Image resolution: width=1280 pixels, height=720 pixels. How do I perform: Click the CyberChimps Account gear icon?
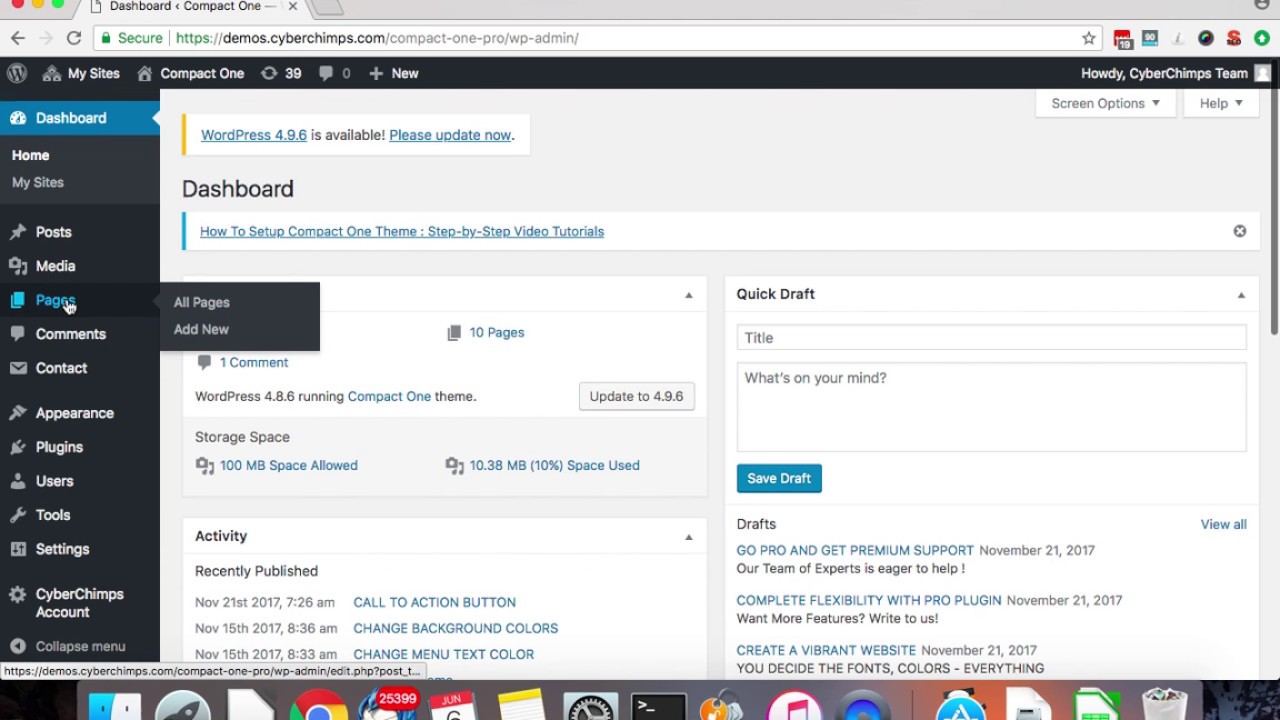click(18, 594)
